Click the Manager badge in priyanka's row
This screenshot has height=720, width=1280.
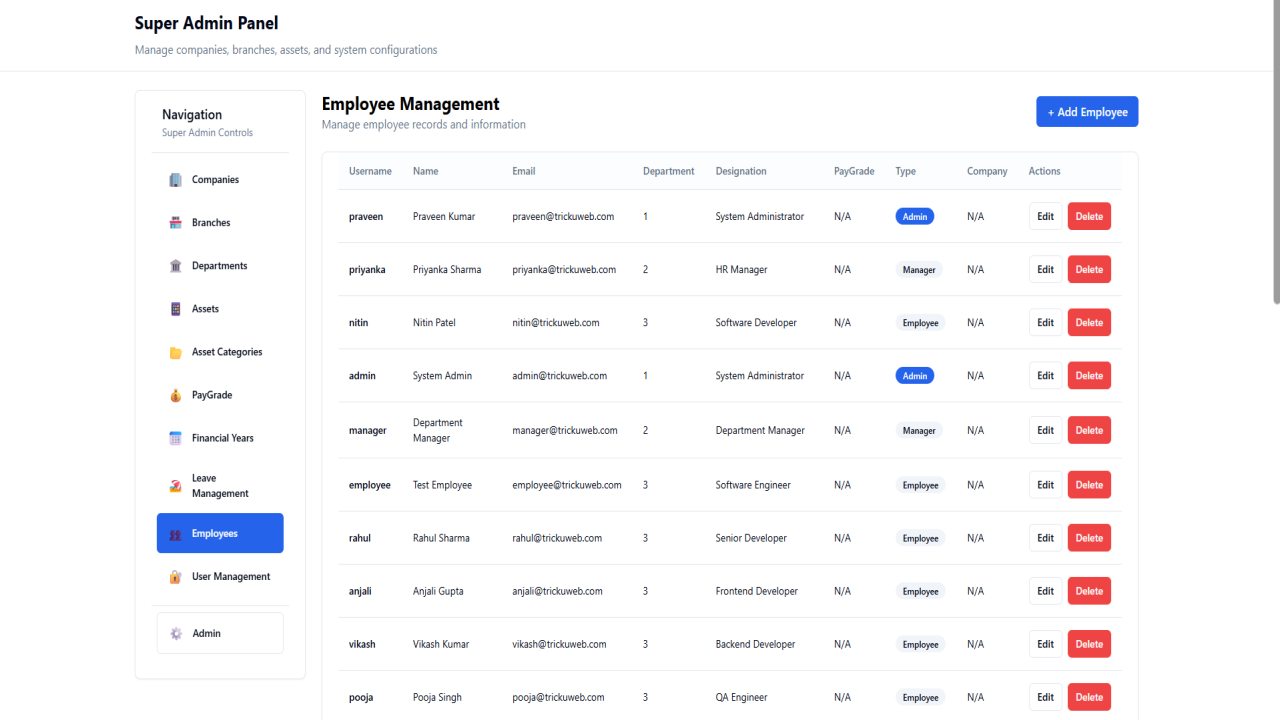pos(919,270)
